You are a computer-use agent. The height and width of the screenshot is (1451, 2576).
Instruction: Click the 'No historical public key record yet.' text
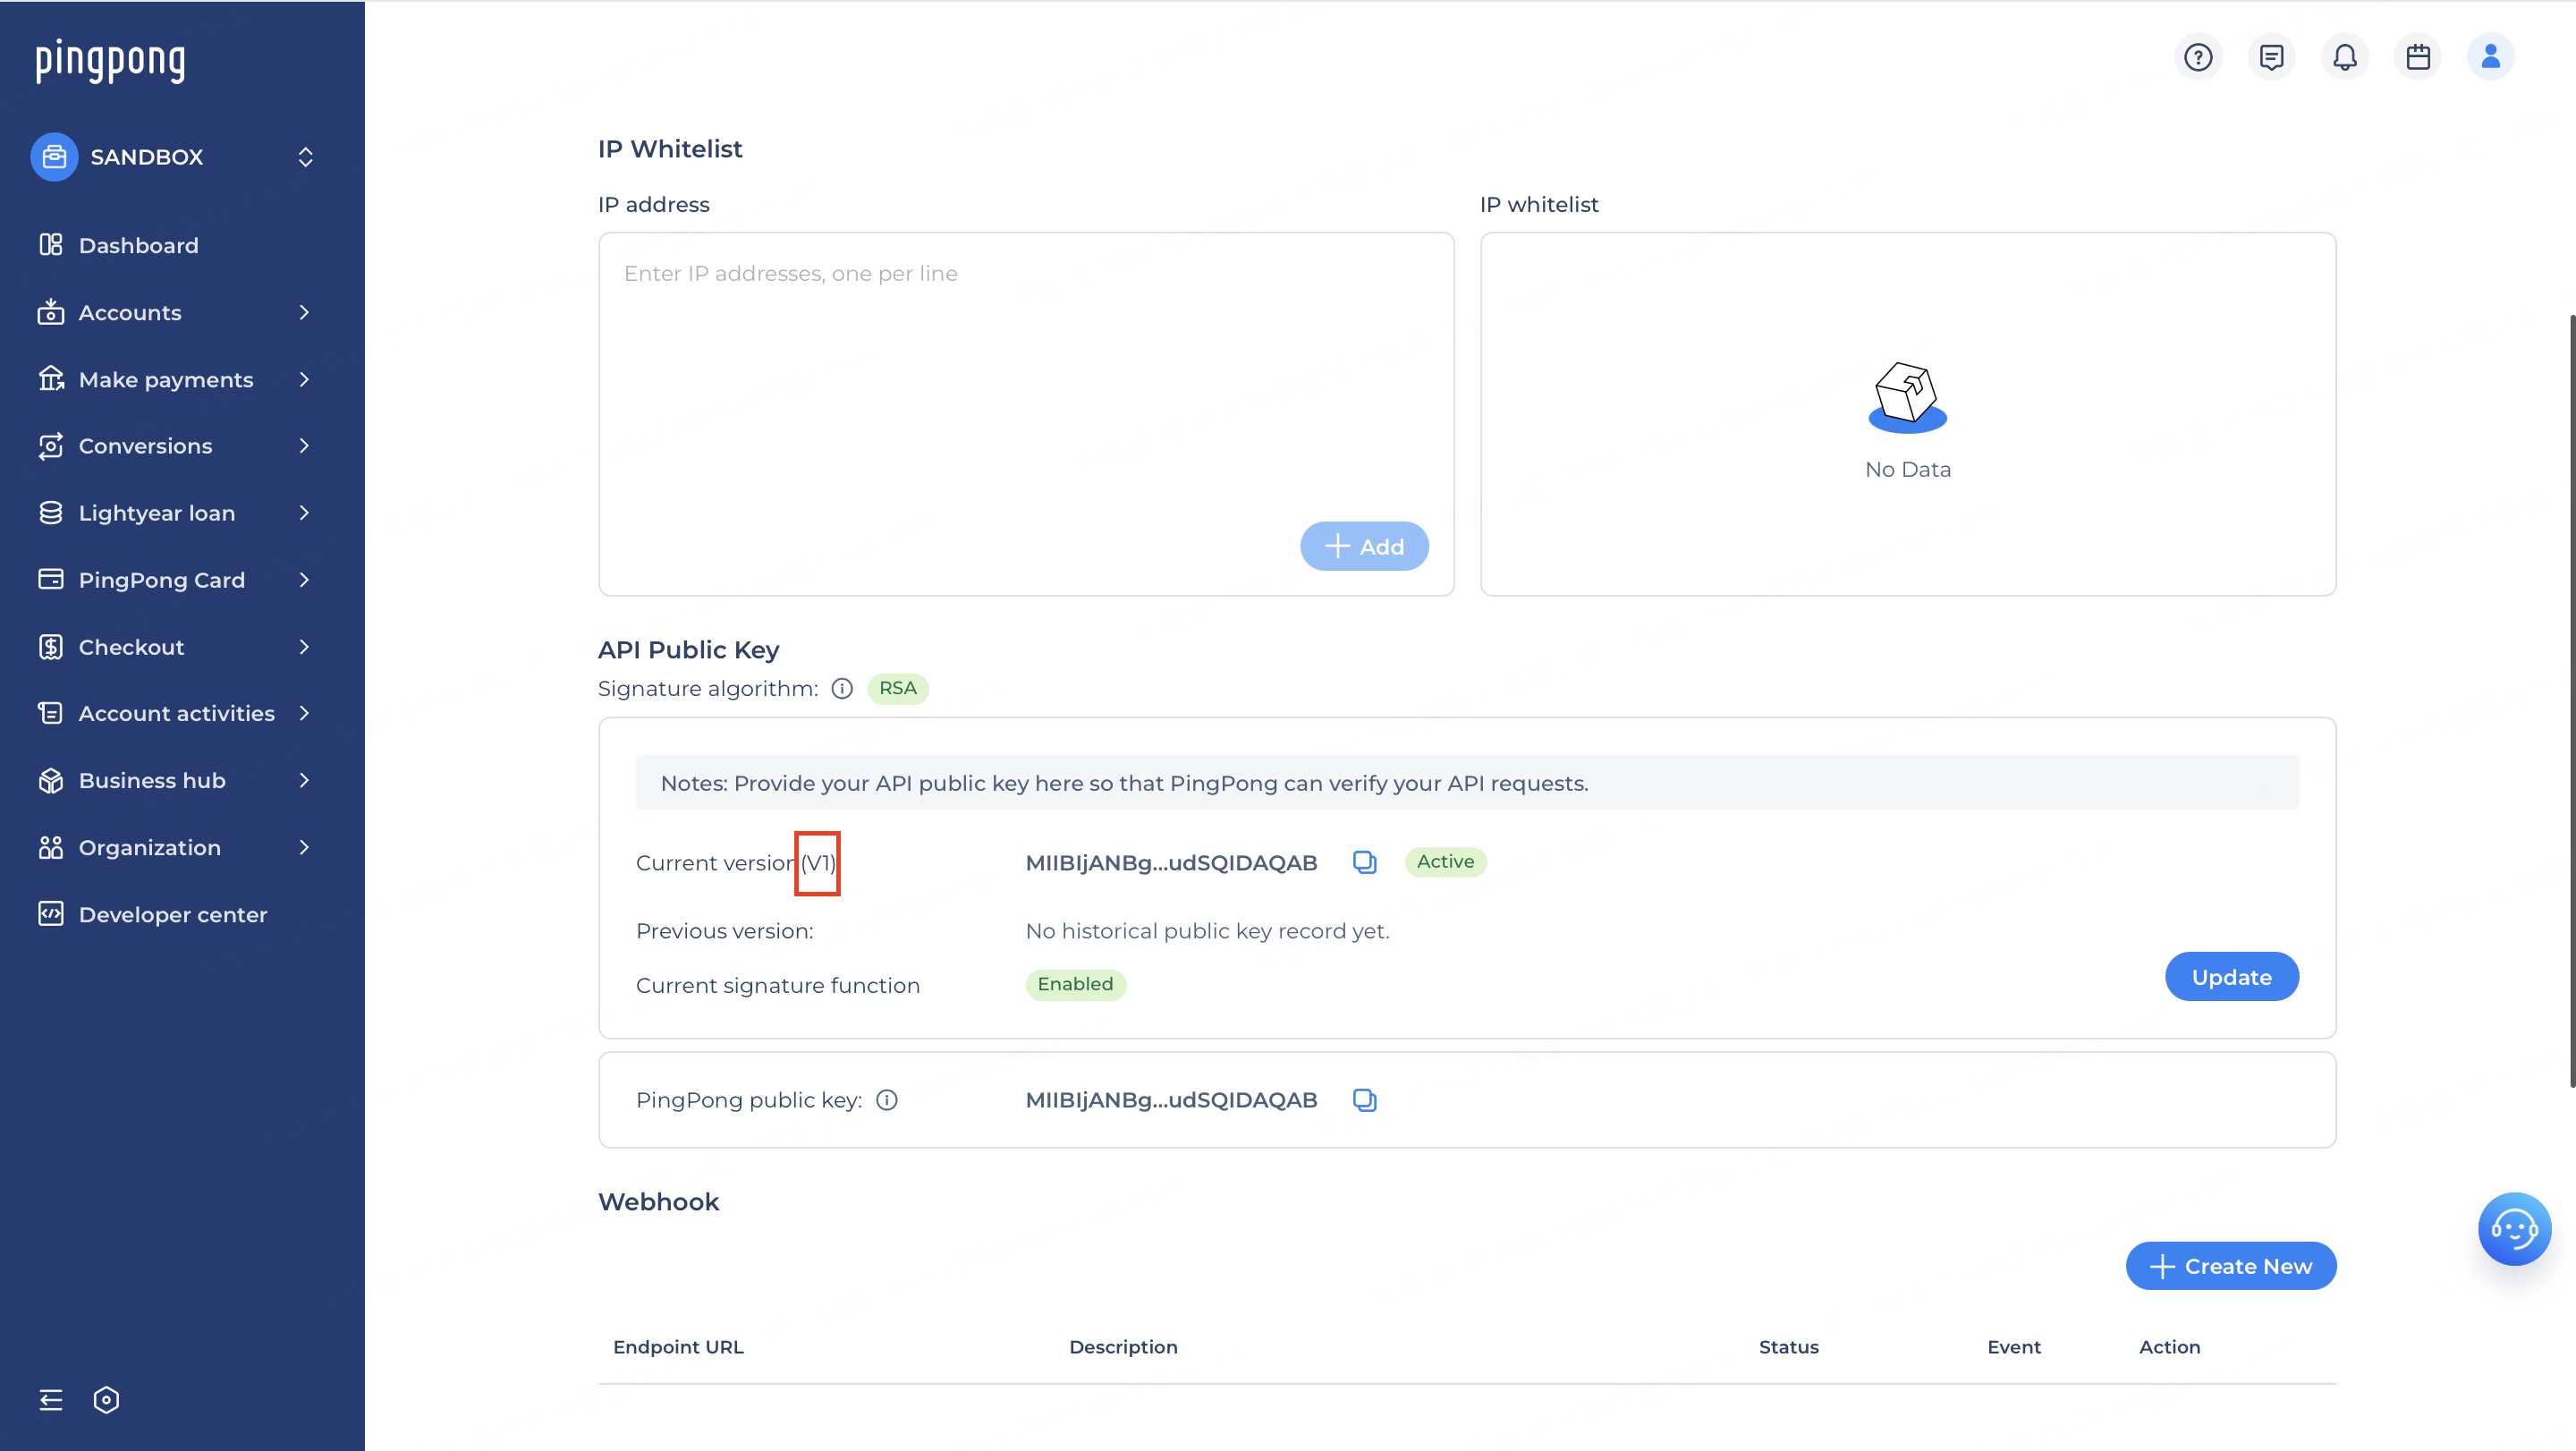(x=1207, y=931)
